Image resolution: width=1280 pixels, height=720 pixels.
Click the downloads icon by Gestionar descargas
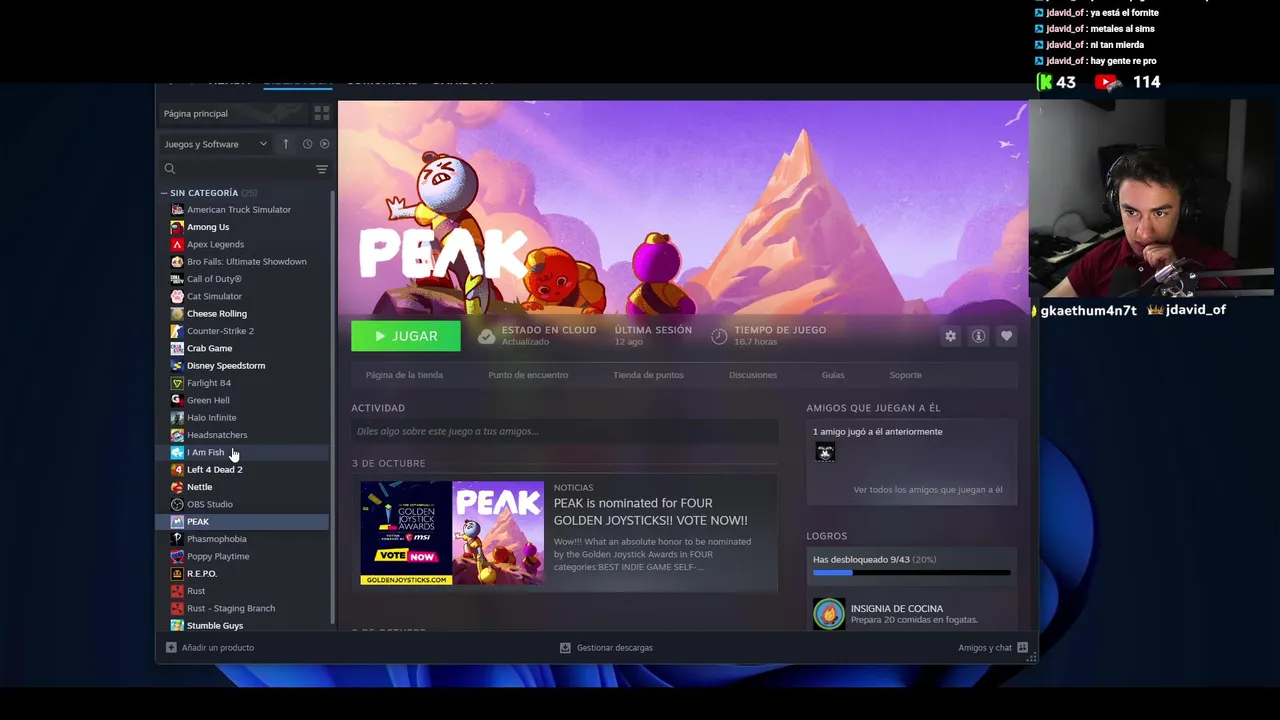(565, 648)
